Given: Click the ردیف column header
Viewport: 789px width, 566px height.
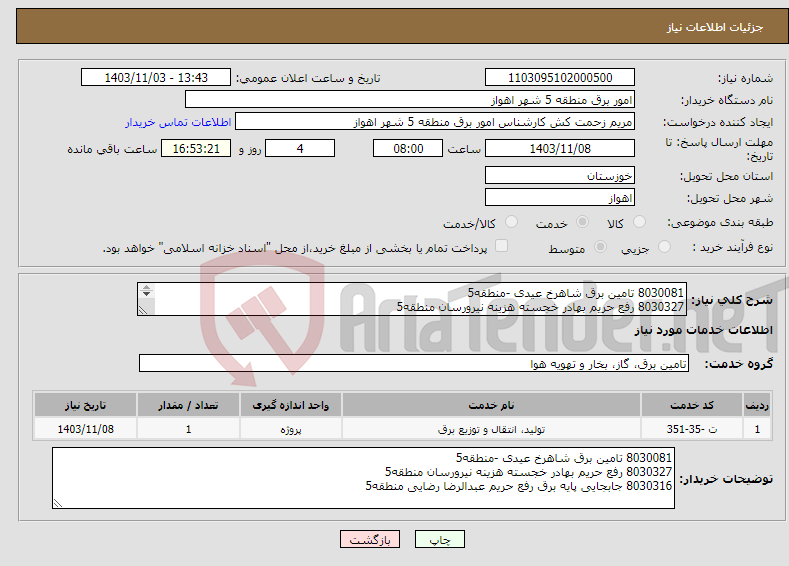Looking at the screenshot, I should [757, 405].
